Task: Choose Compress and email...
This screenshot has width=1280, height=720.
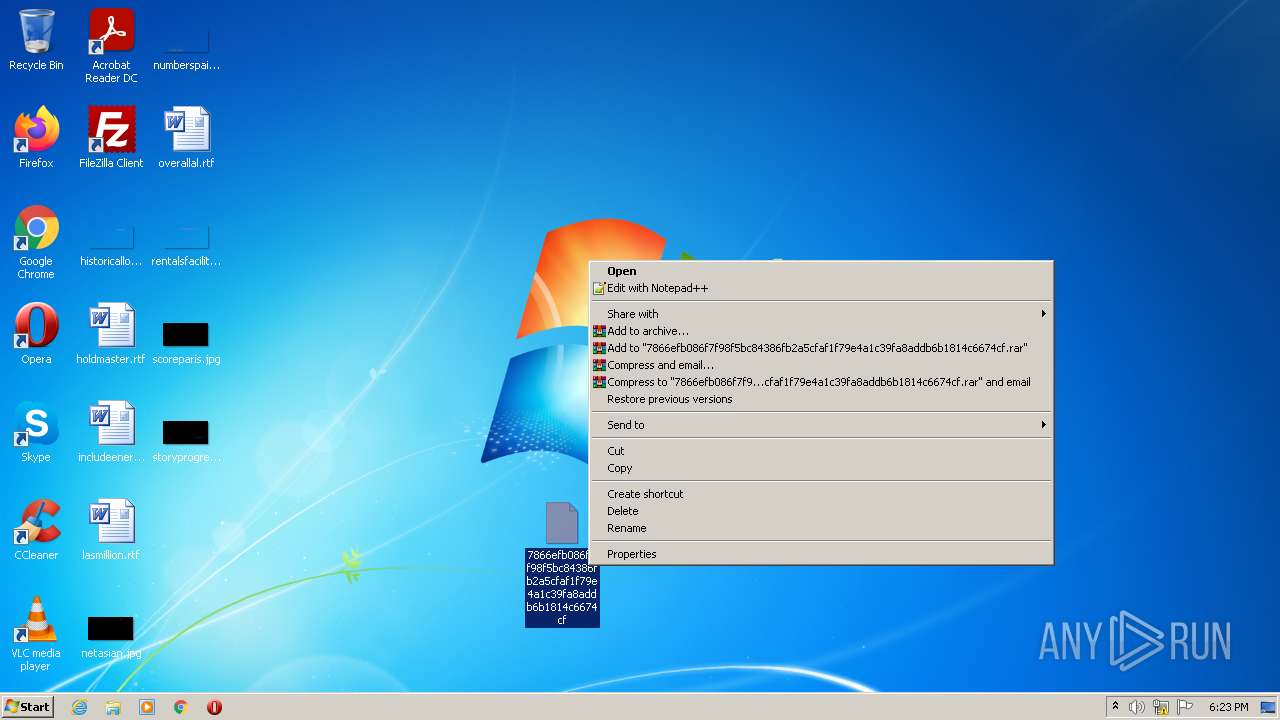Action: (x=821, y=365)
